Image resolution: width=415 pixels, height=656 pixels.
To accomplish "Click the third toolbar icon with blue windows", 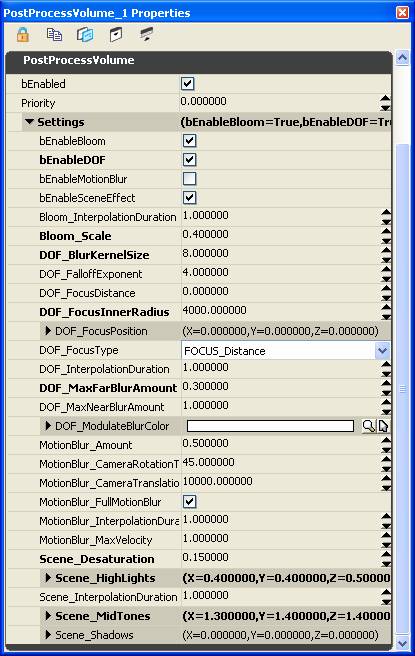I will (85, 34).
